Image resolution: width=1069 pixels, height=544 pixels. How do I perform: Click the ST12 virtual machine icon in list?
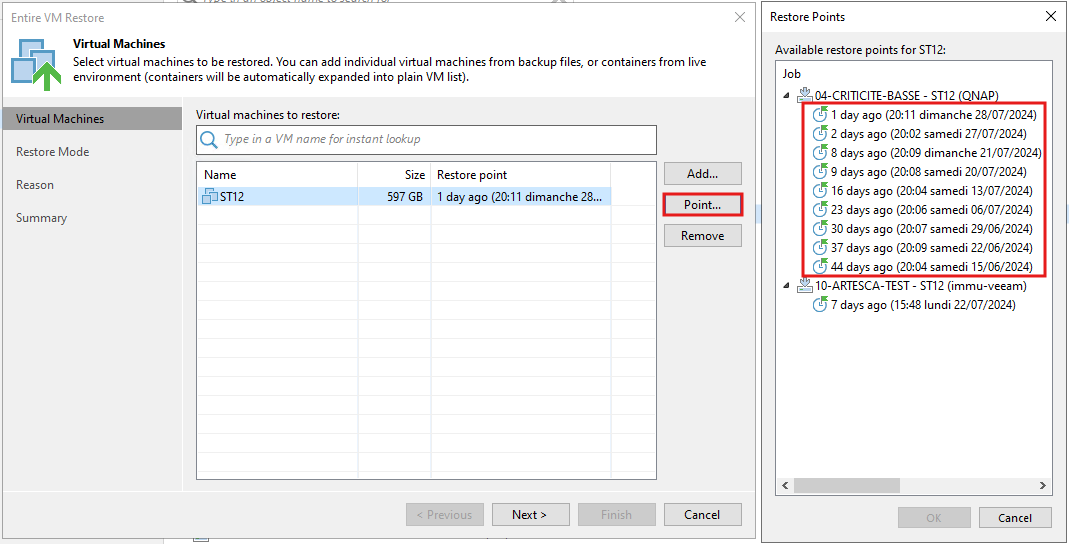210,196
